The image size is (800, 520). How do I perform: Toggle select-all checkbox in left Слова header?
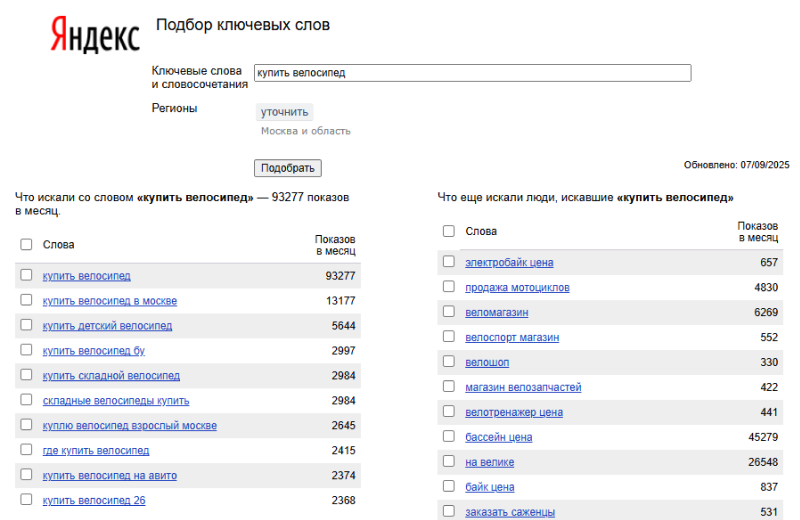26,244
